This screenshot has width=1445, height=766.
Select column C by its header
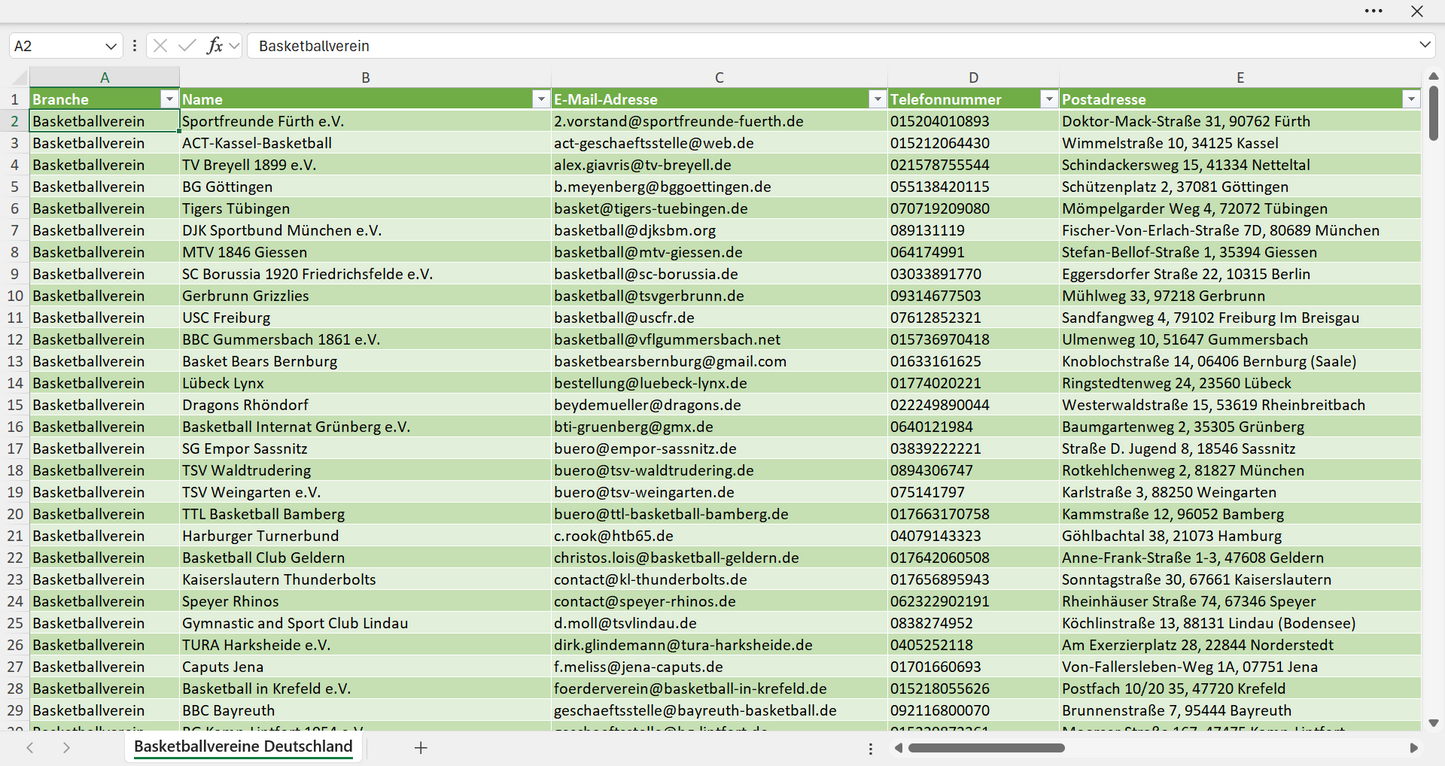(x=720, y=77)
